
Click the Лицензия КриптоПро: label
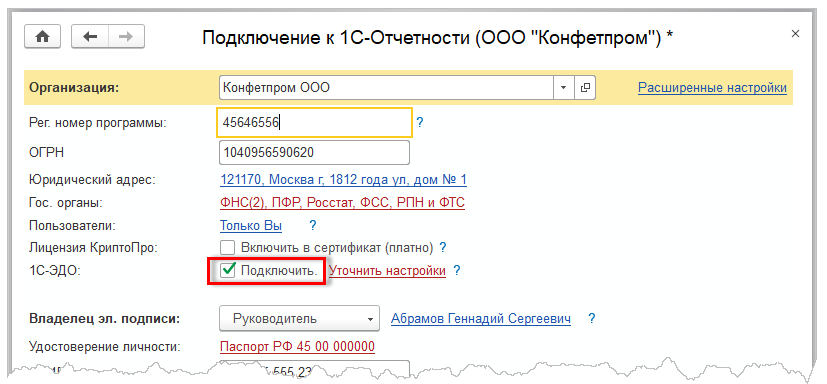pyautogui.click(x=94, y=247)
